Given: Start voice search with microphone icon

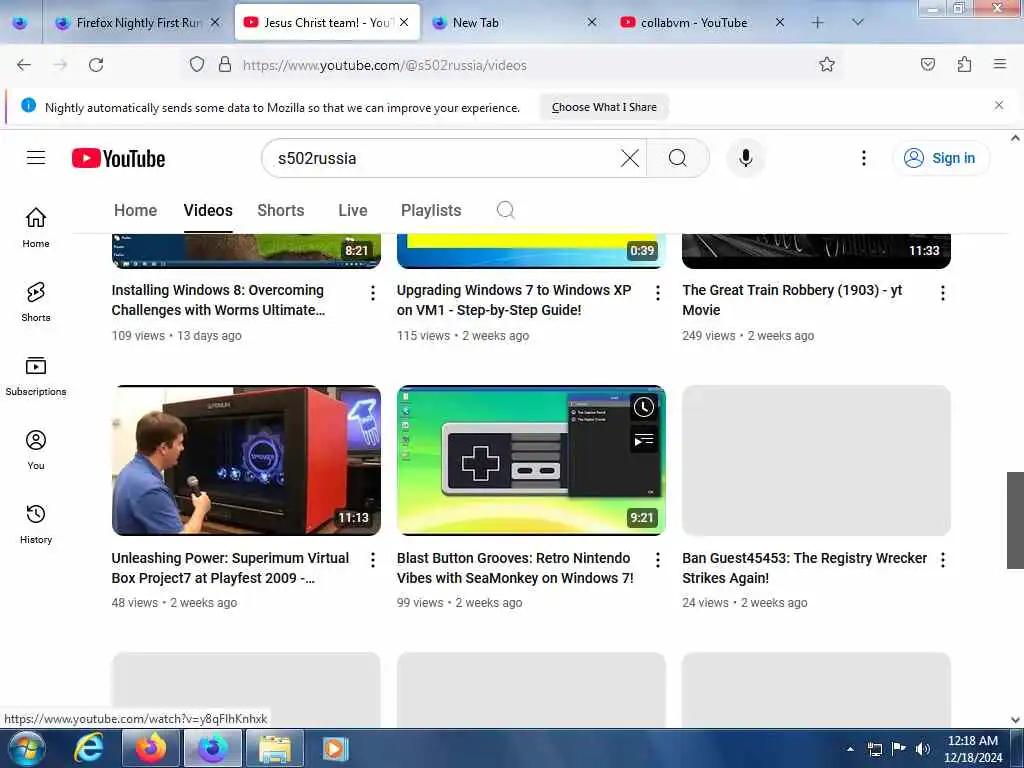Looking at the screenshot, I should pyautogui.click(x=745, y=158).
